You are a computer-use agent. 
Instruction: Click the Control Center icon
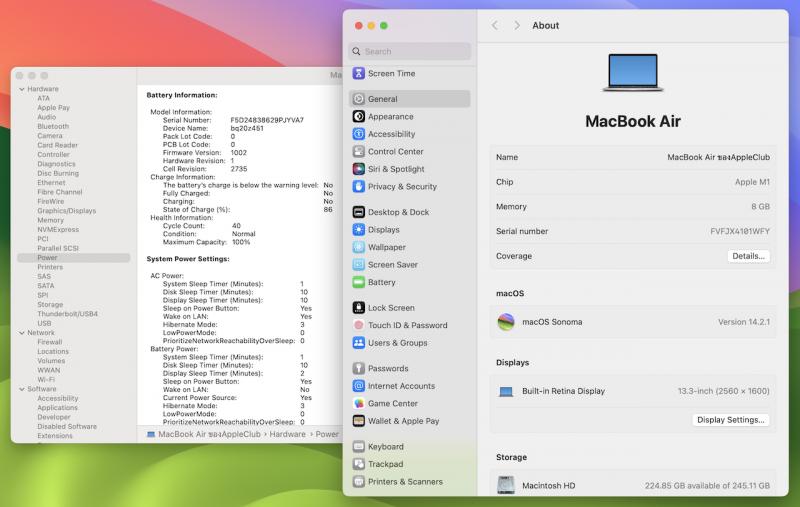[359, 152]
